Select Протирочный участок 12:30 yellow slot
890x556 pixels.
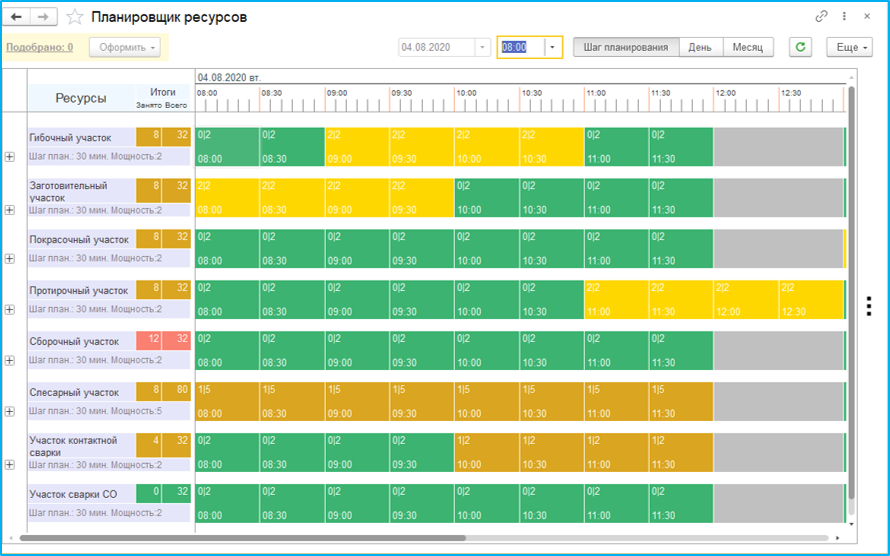(811, 300)
